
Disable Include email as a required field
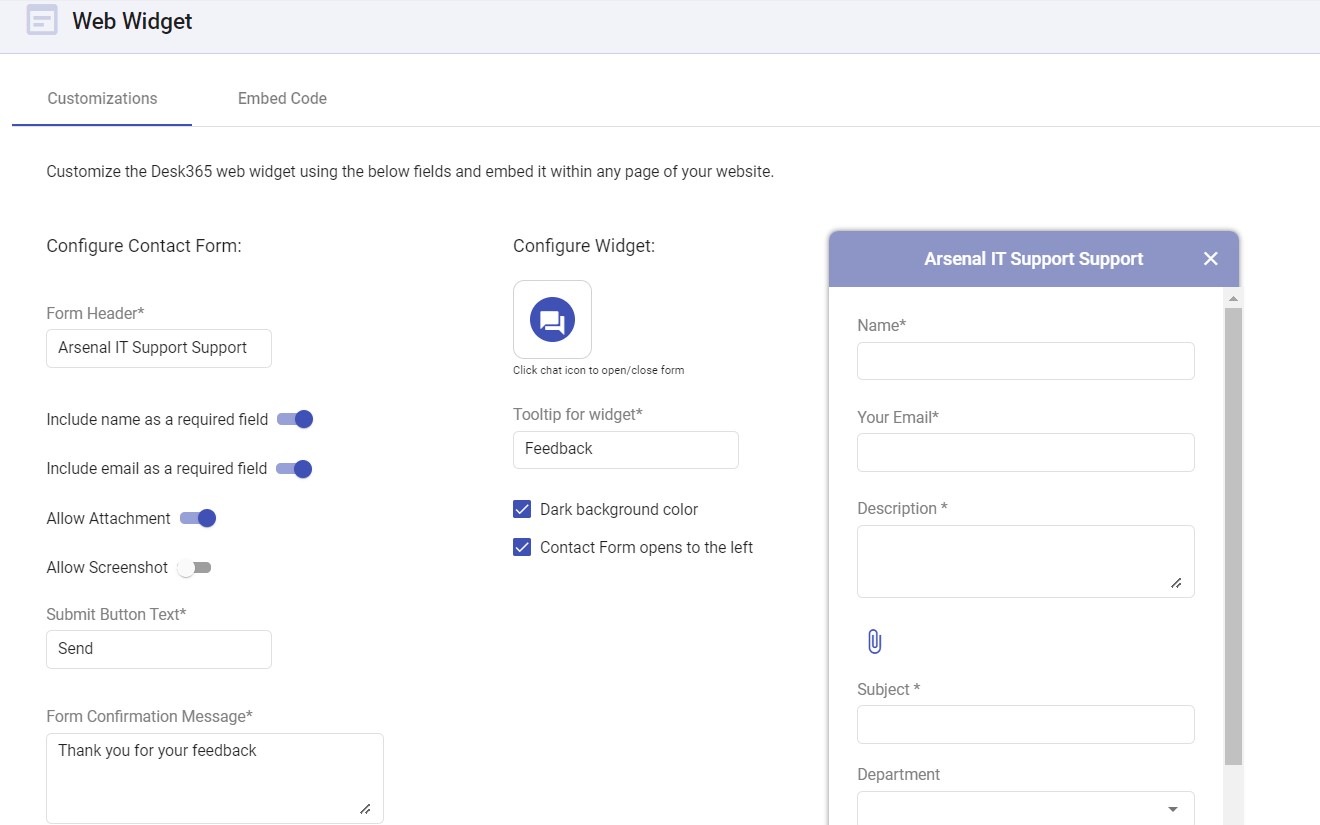tap(295, 468)
